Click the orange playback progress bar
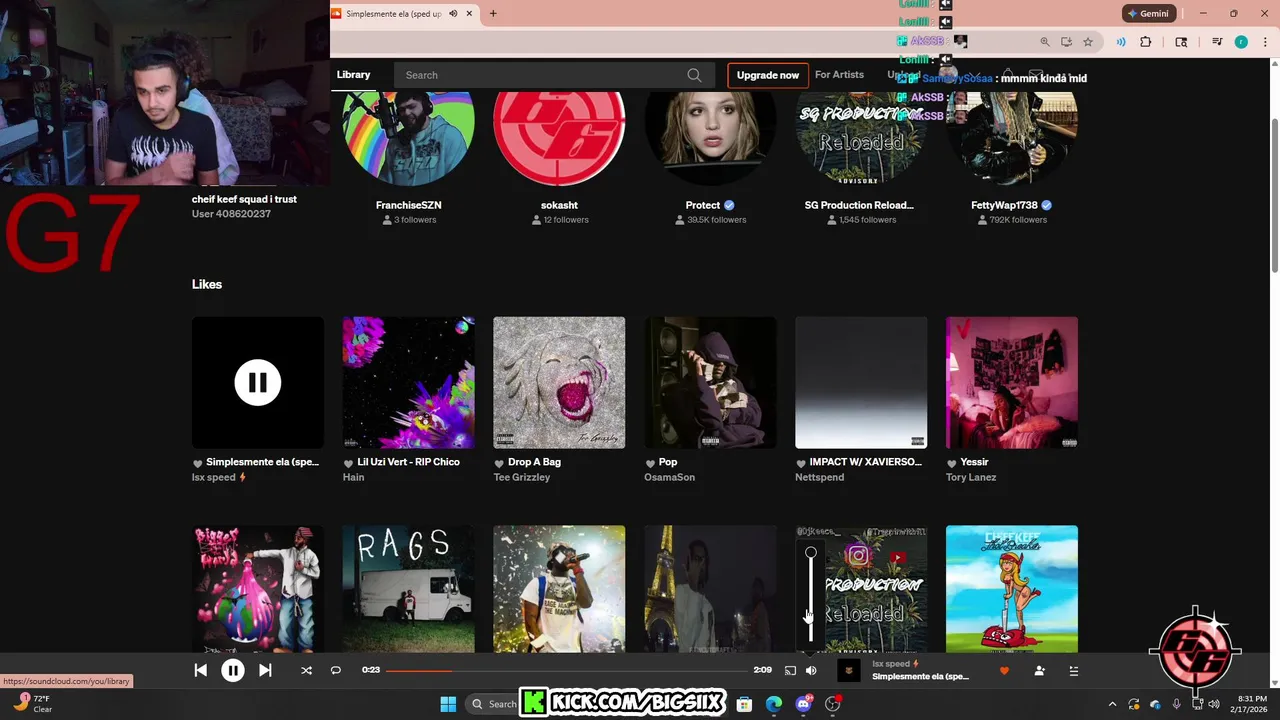 tap(566, 670)
